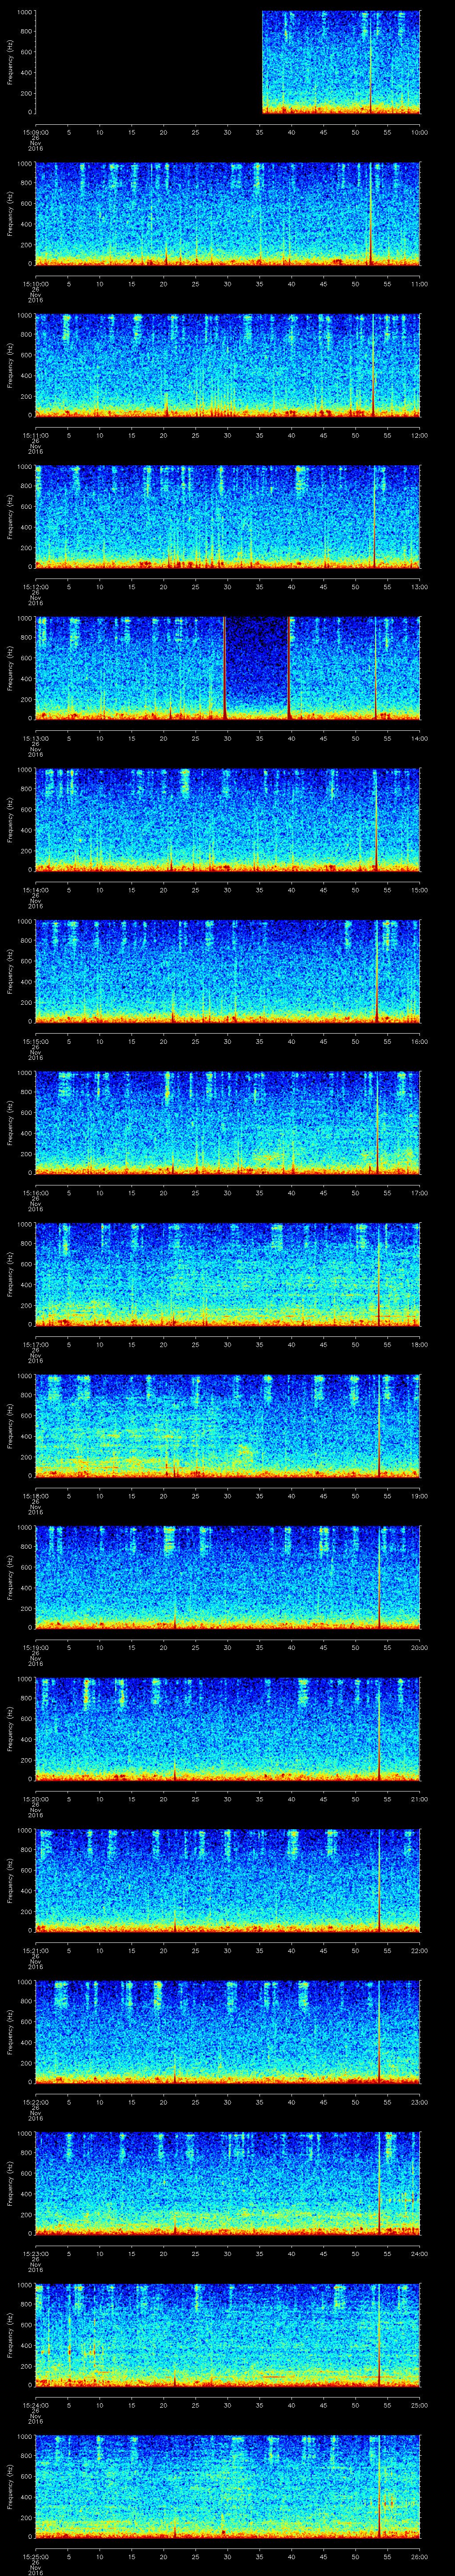The height and width of the screenshot is (2576, 455).
Task: Click Frequency (Hz) axis label of 15:09:00 plot
Action: coord(10,62)
